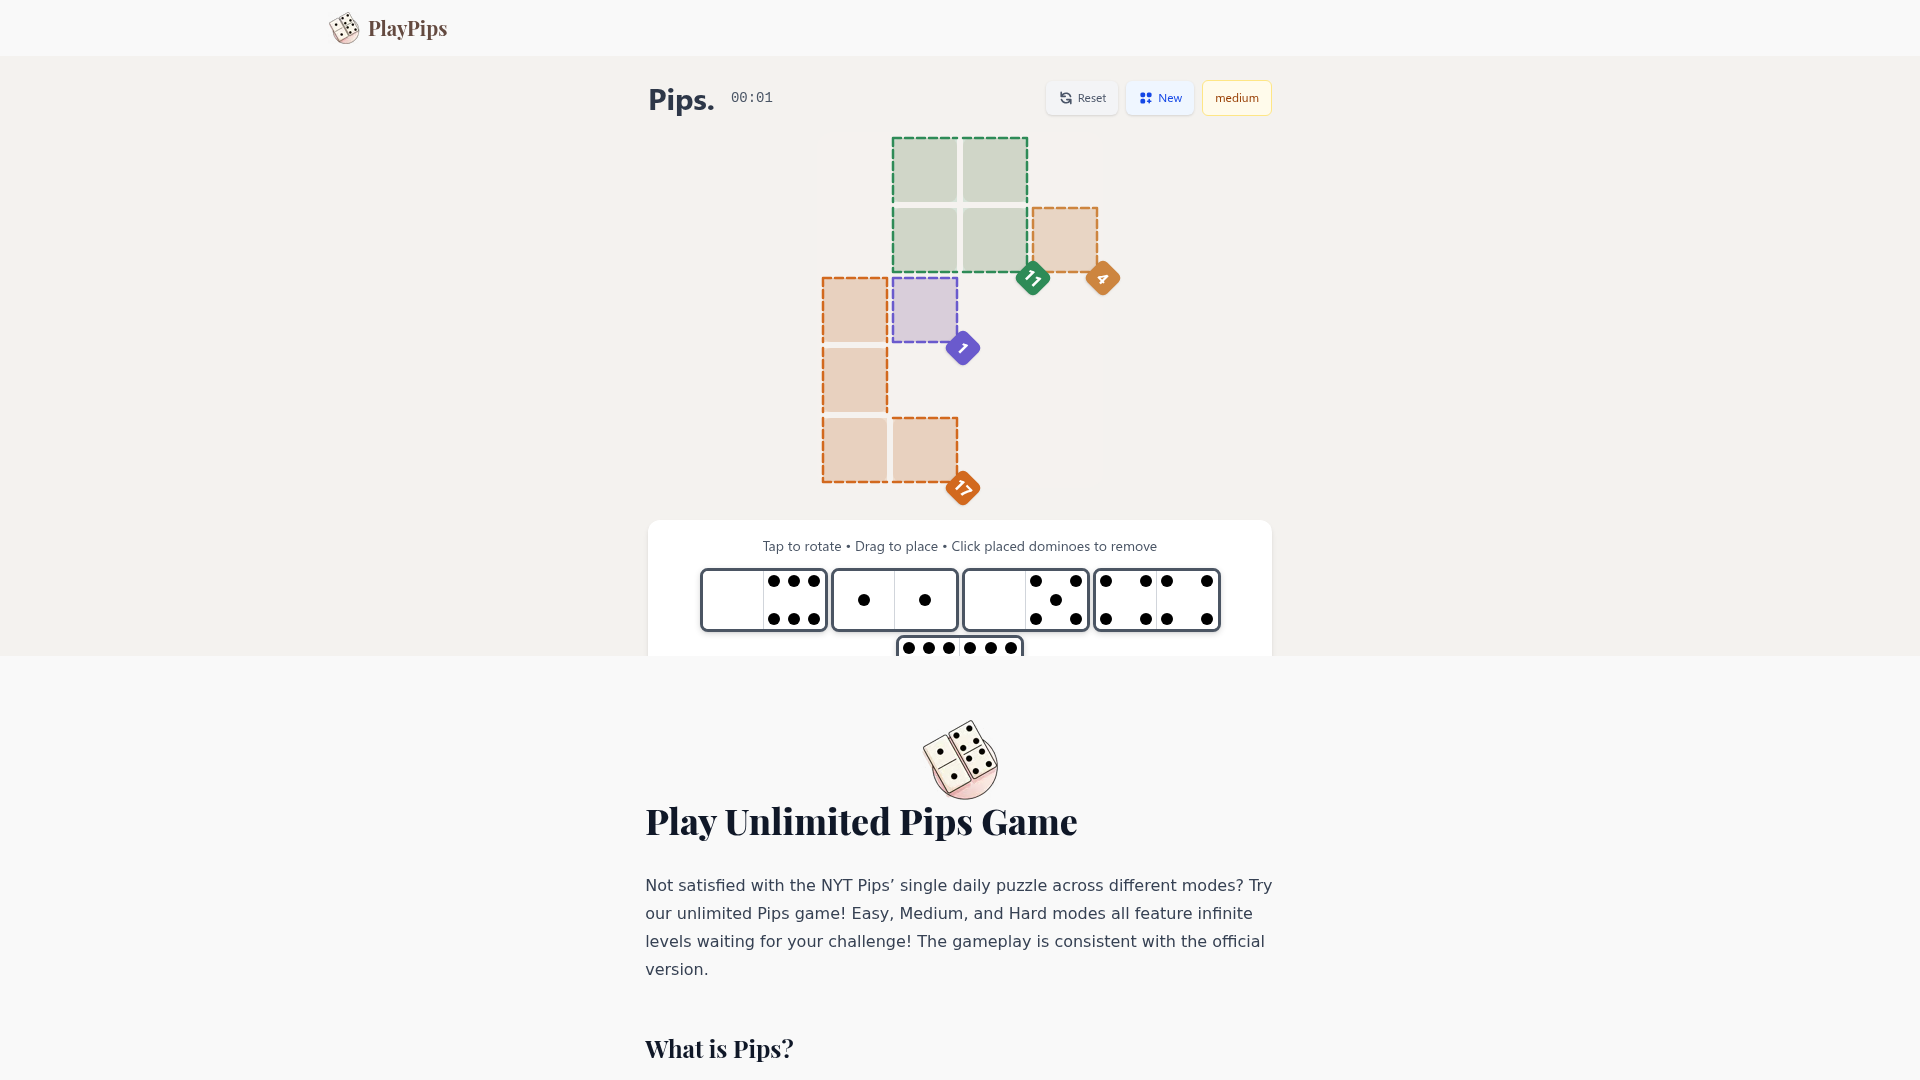Click the PlayPips dice logo icon

[x=344, y=28]
